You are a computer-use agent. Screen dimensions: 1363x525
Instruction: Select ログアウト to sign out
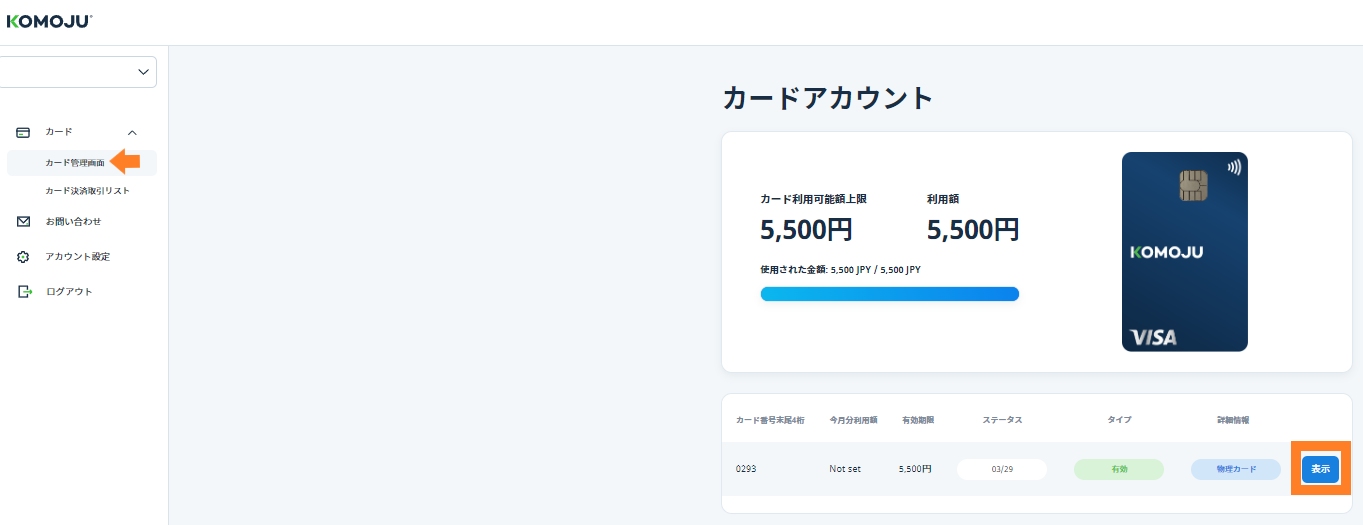(x=69, y=292)
